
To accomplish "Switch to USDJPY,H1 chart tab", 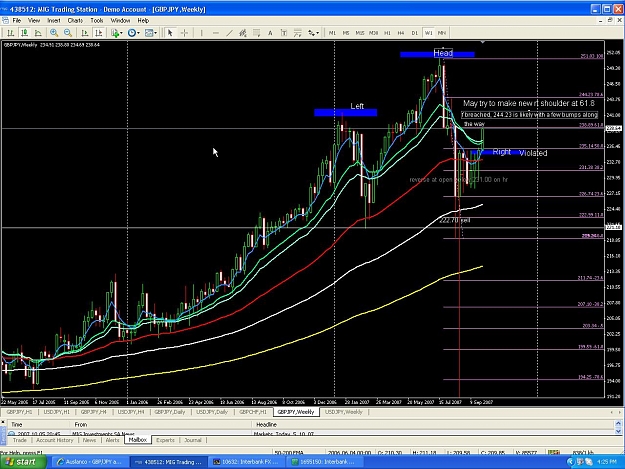I will coord(57,412).
